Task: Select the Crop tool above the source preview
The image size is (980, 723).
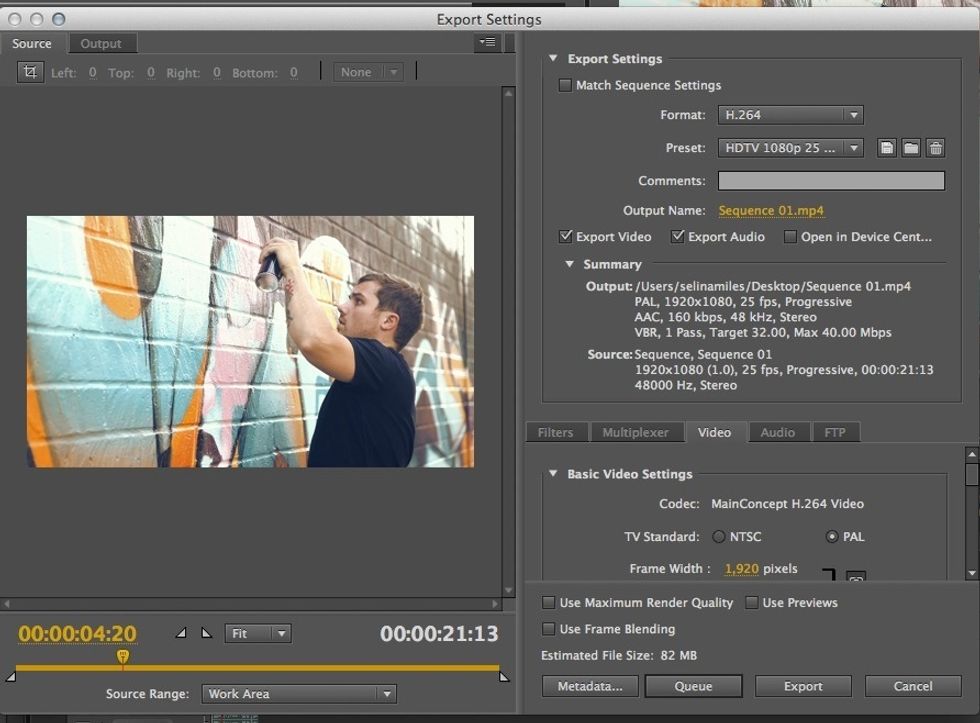Action: (x=30, y=71)
